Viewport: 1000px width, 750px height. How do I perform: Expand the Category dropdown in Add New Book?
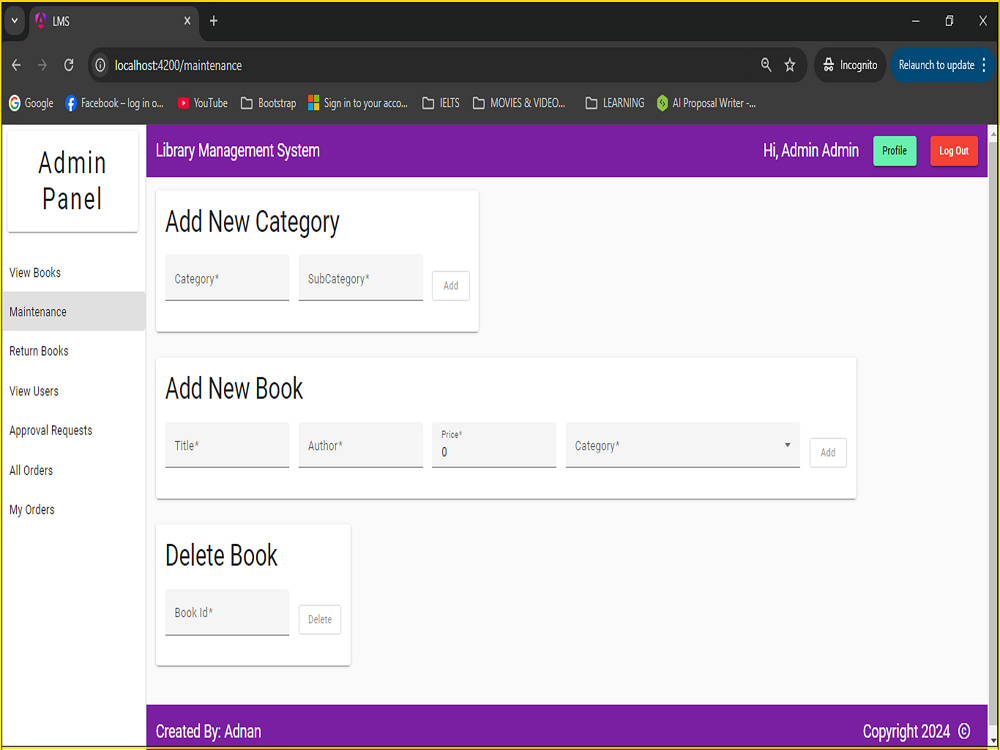pos(682,445)
